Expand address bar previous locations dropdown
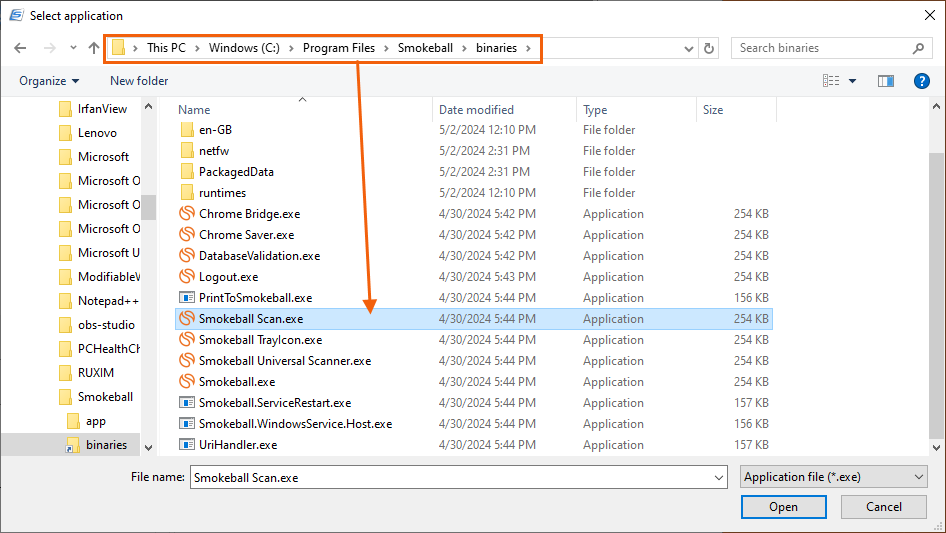This screenshot has height=533, width=946. point(688,48)
